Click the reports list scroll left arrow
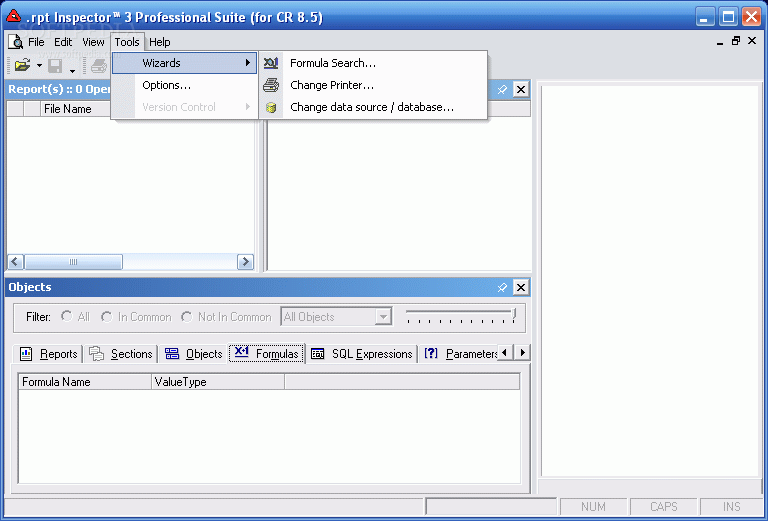 coord(15,261)
